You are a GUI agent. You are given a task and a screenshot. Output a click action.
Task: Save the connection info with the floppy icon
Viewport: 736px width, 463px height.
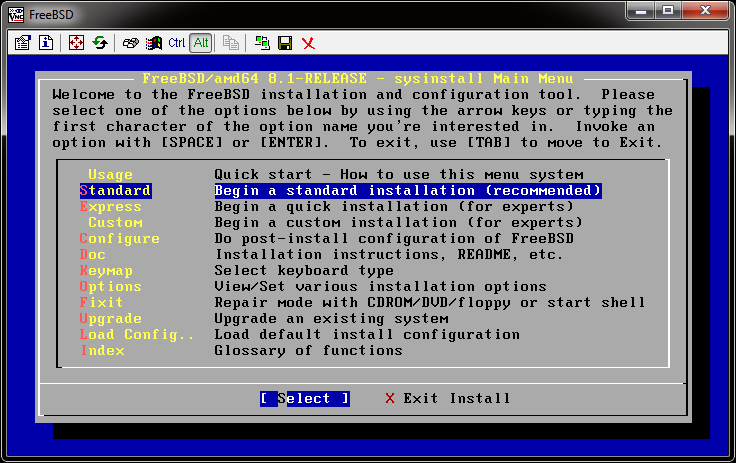(285, 43)
